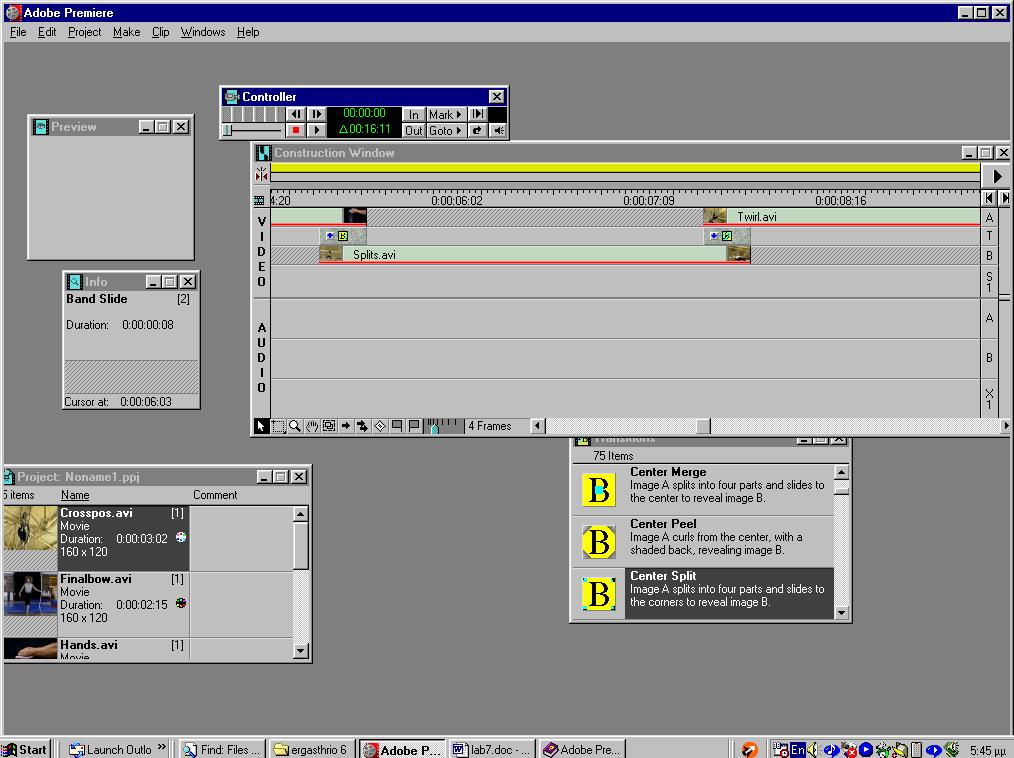1014x758 pixels.
Task: Select the first Band Slide transition on T track
Action: pos(343,236)
